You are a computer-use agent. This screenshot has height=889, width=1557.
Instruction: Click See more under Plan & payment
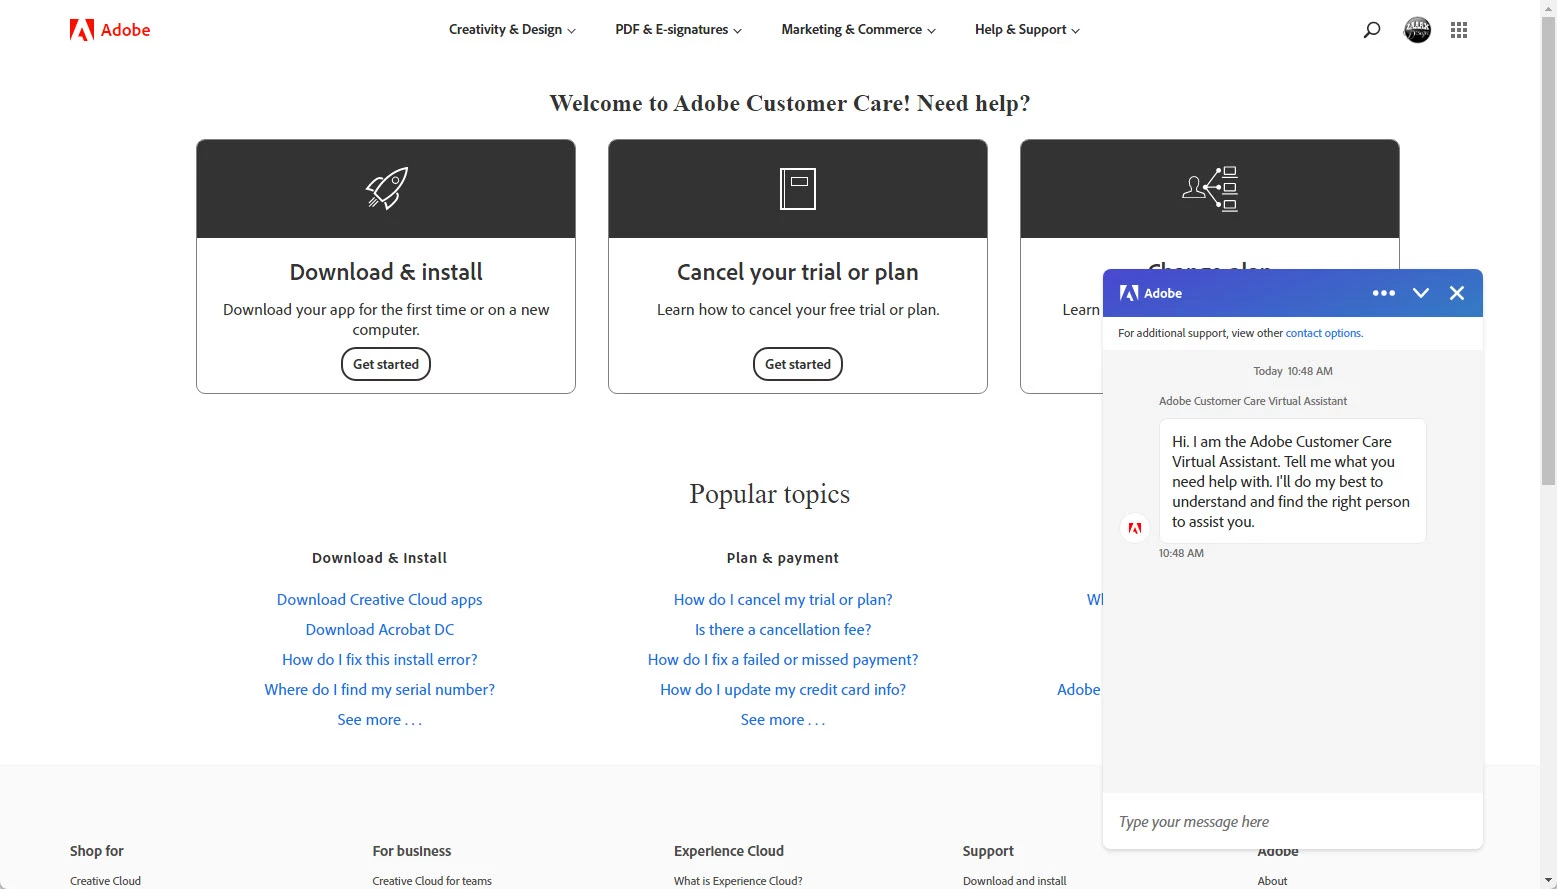coord(783,720)
